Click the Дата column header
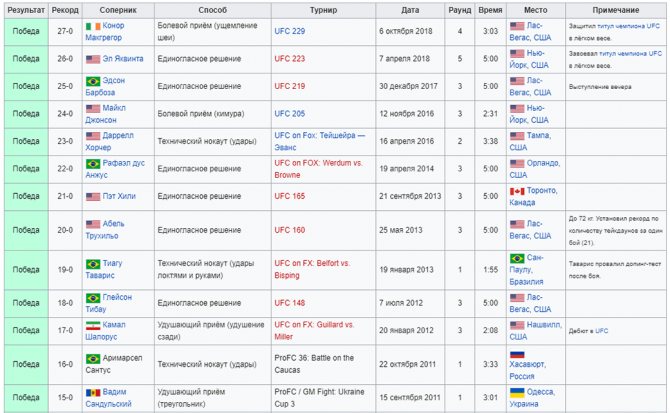Screen dimensions: 670x413 click(410, 10)
